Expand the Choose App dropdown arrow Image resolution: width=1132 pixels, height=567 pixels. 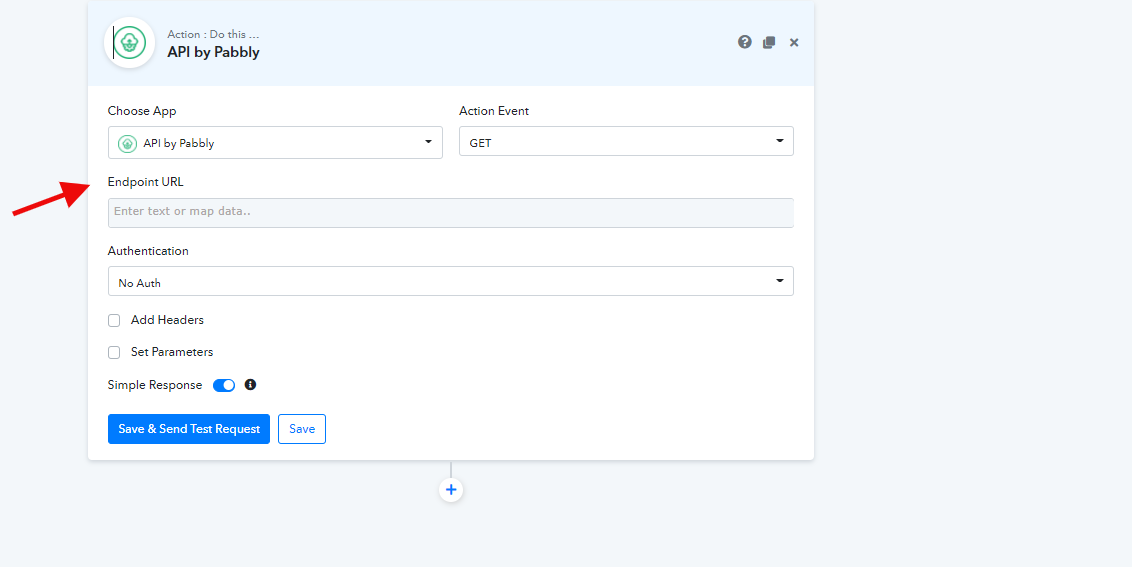click(x=429, y=142)
